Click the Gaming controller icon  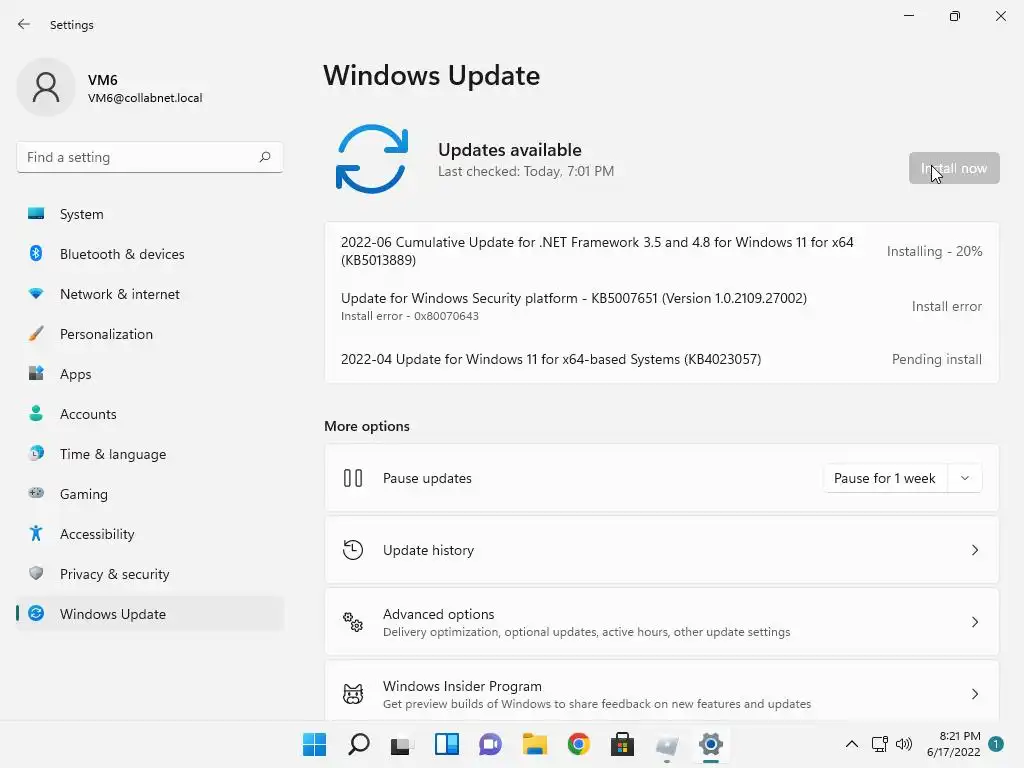tap(36, 493)
